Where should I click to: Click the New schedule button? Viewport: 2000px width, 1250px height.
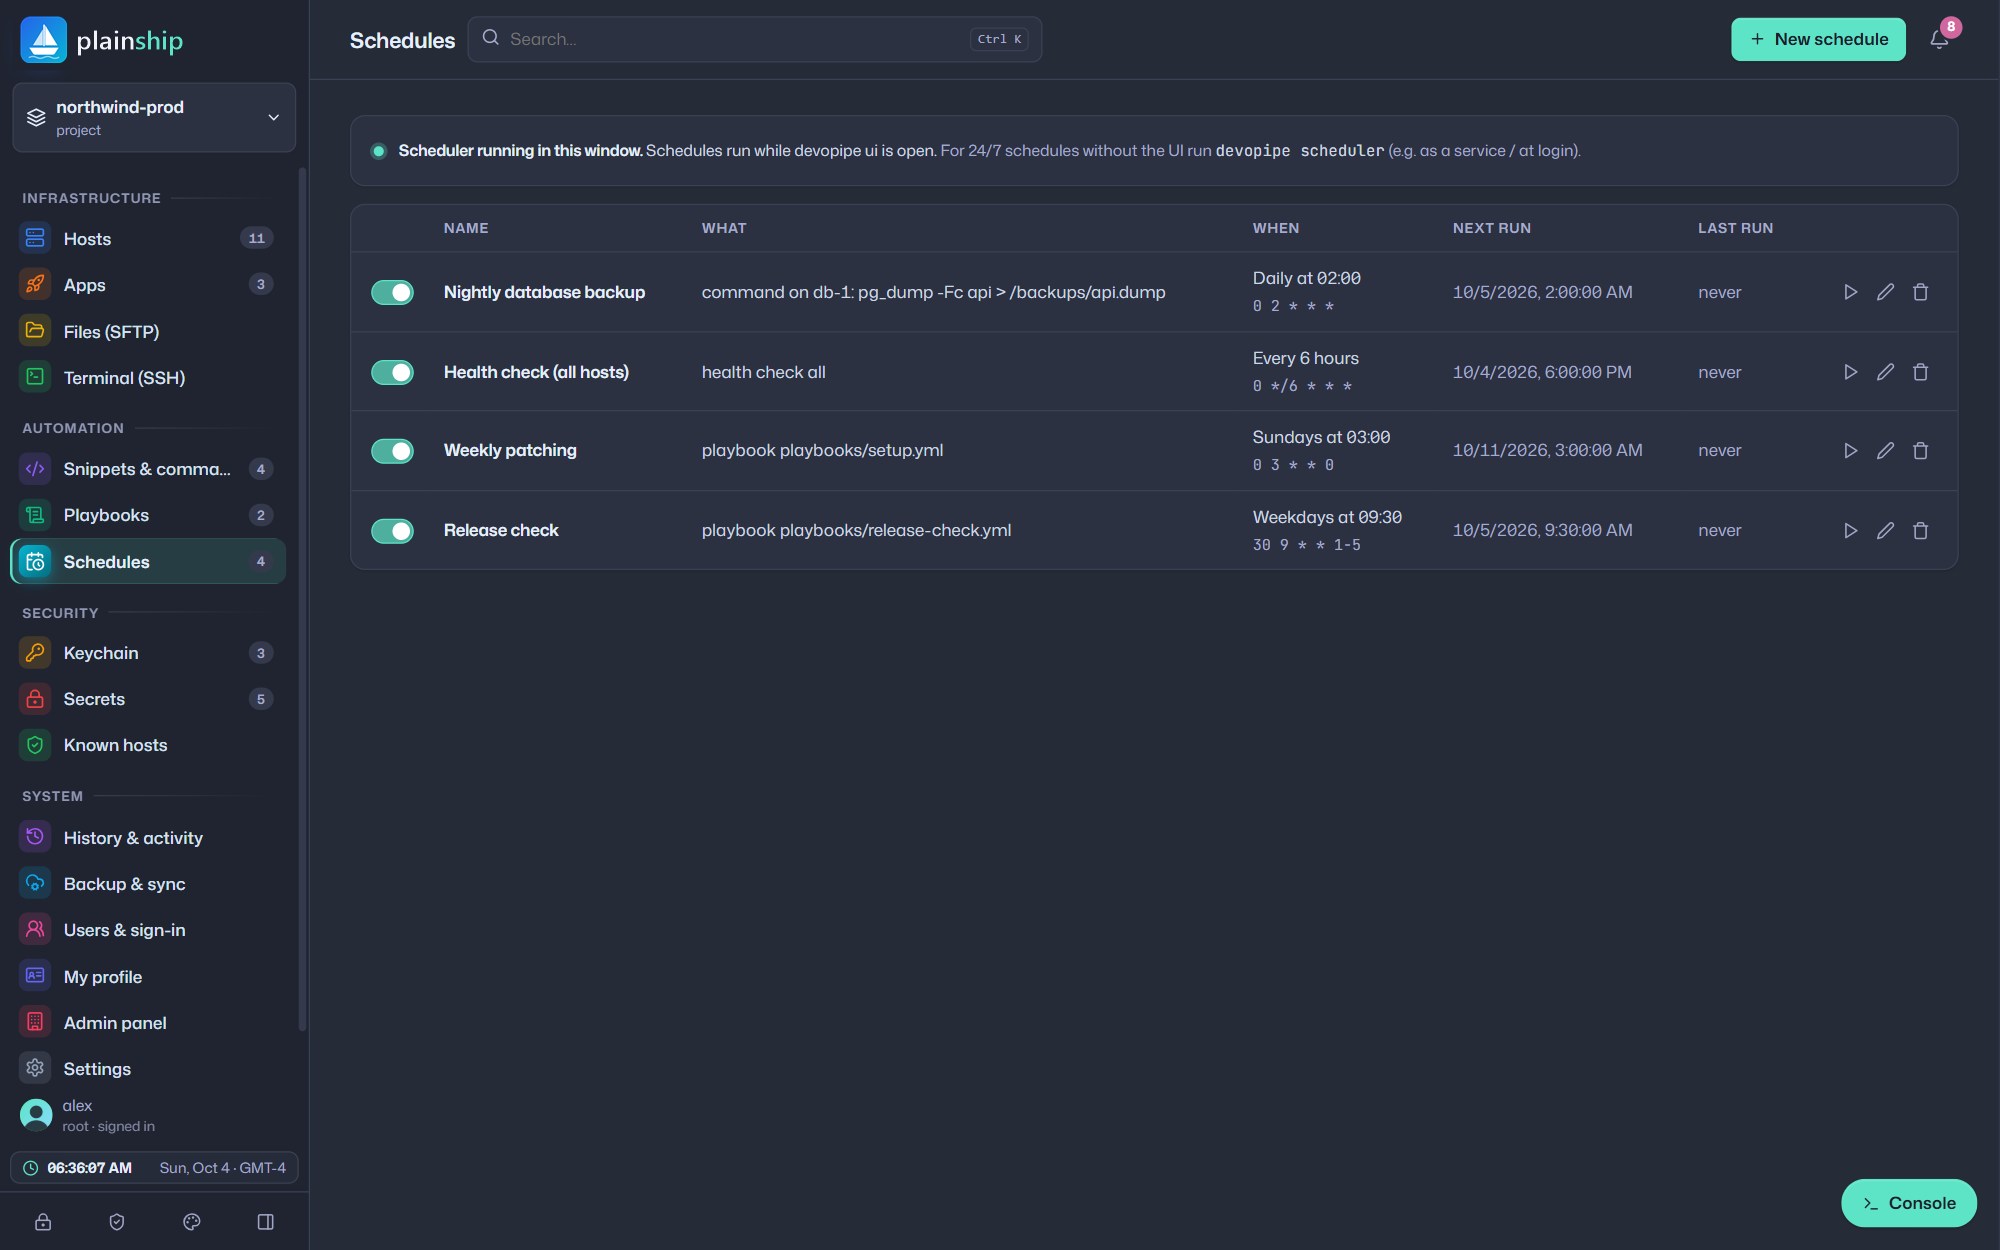click(1818, 40)
